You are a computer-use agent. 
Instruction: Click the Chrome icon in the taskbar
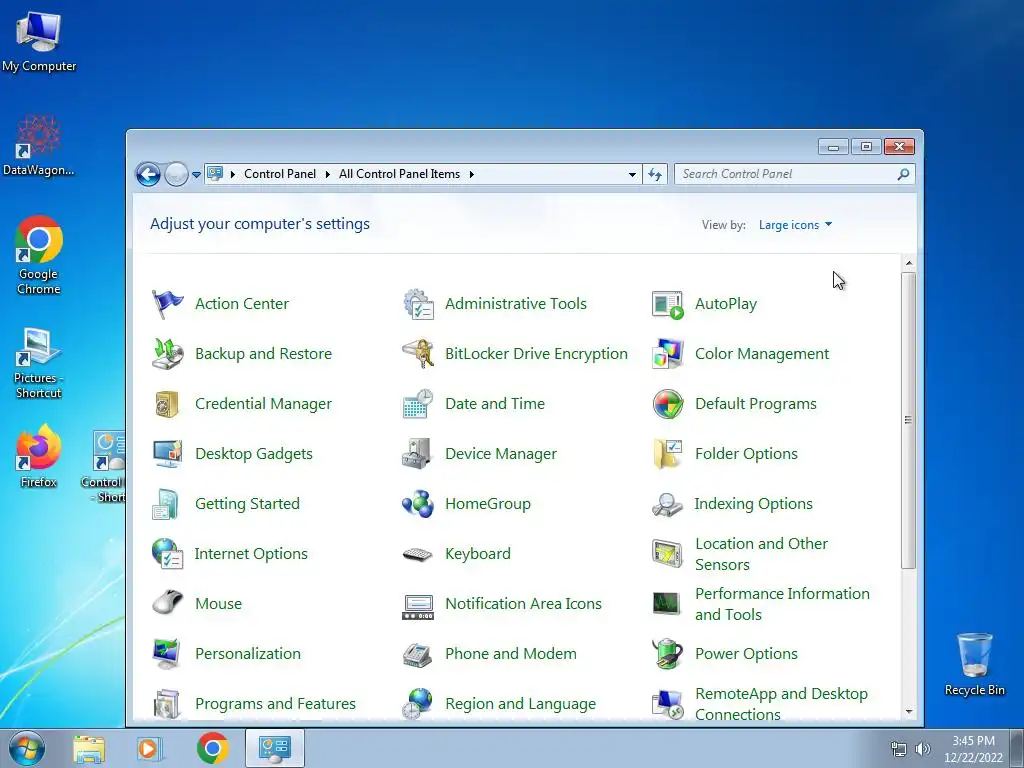pyautogui.click(x=212, y=748)
